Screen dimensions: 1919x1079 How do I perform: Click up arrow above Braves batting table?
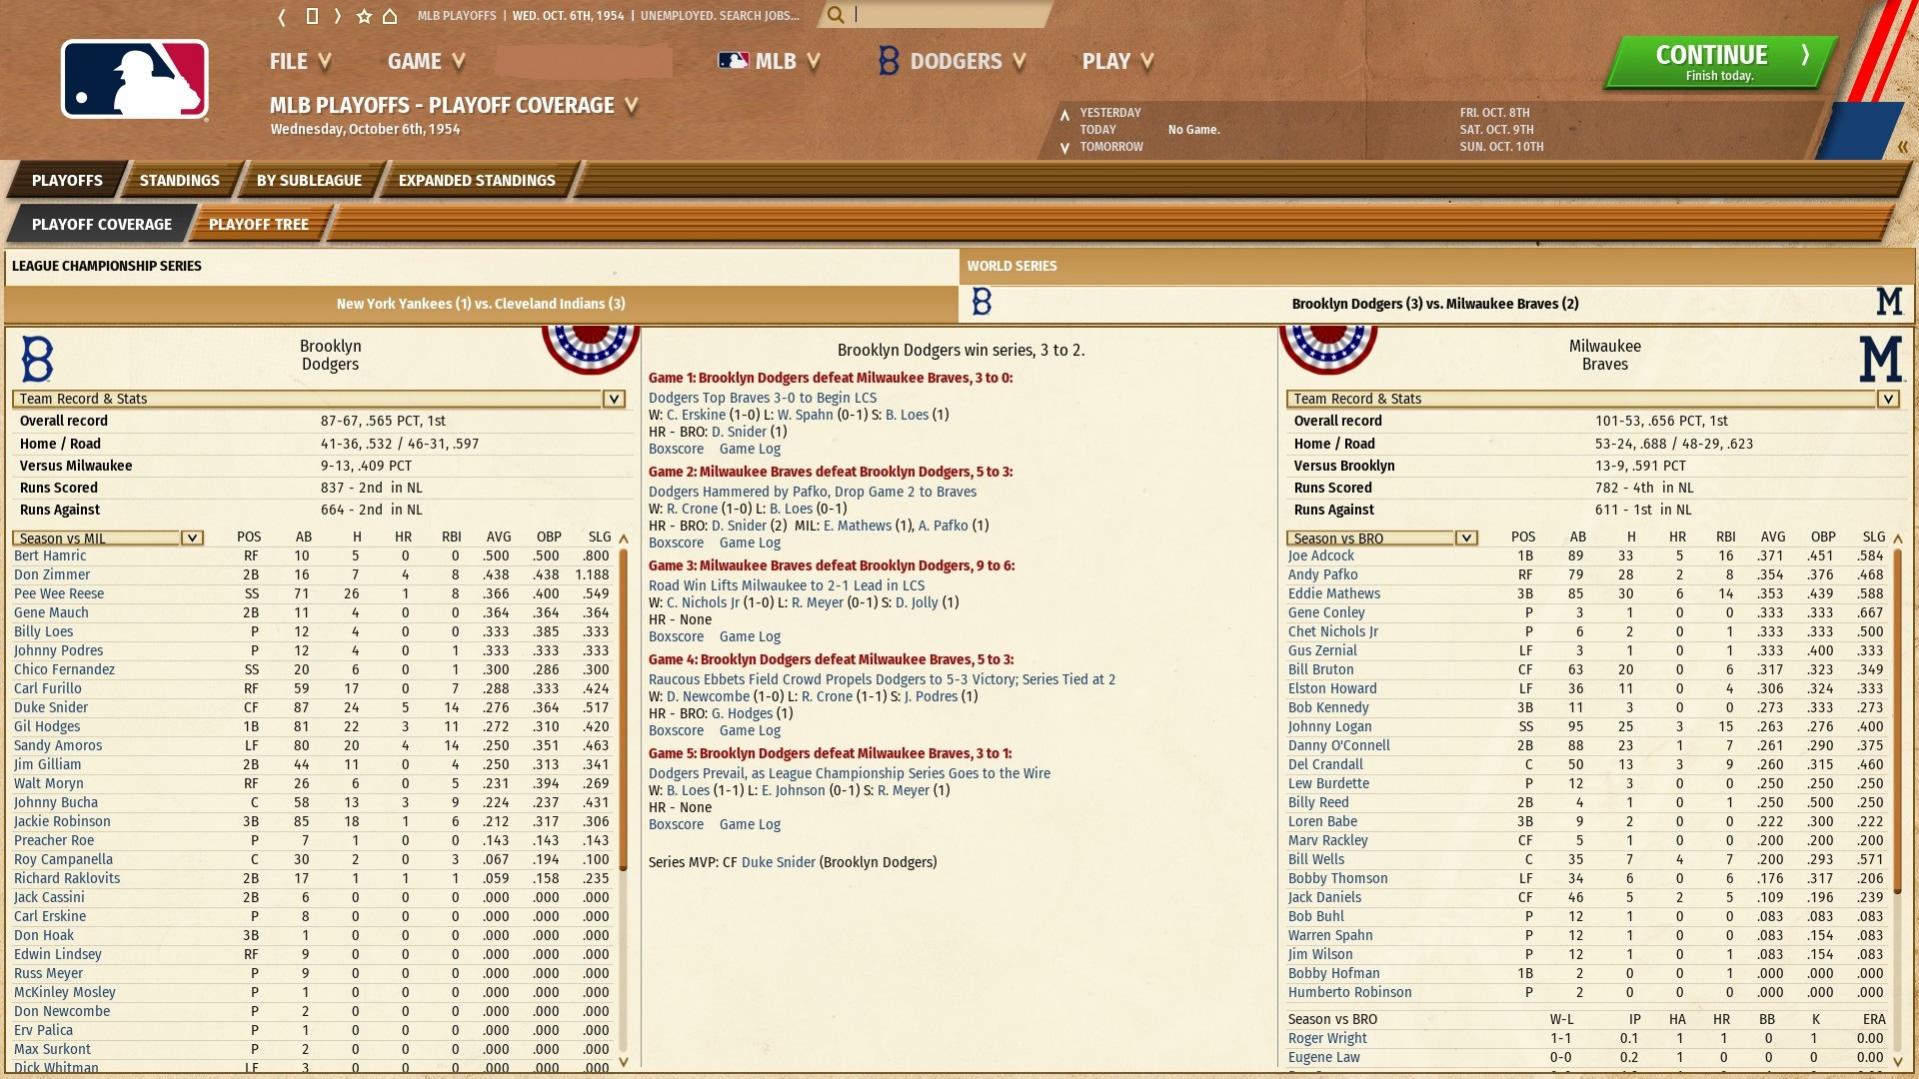coord(1897,538)
